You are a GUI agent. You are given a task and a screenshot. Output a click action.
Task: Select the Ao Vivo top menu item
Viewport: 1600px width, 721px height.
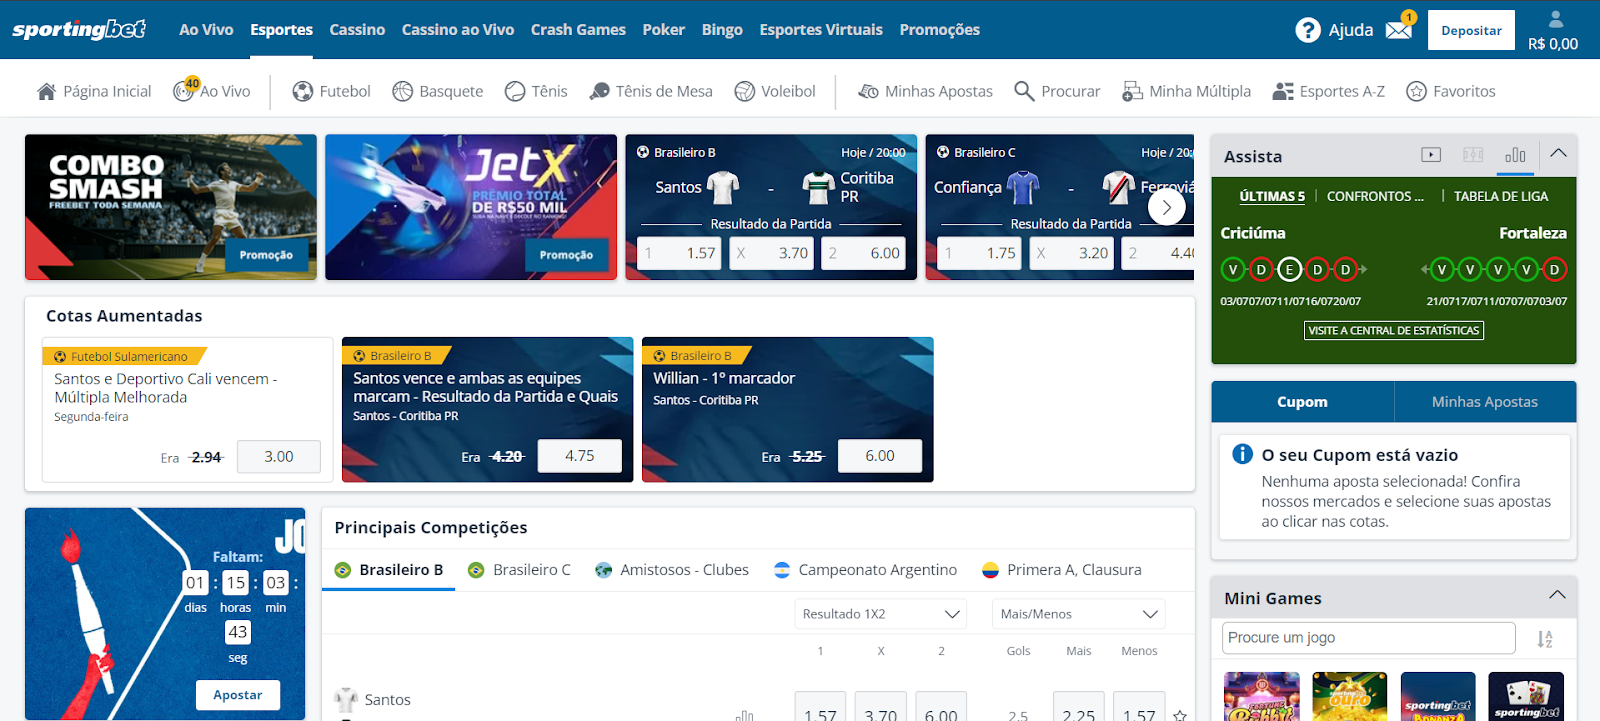(206, 30)
